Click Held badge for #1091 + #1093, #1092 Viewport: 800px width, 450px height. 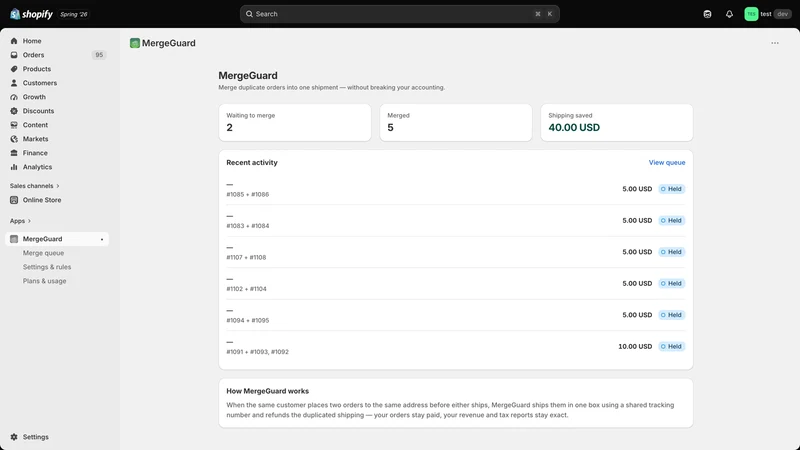pos(671,346)
